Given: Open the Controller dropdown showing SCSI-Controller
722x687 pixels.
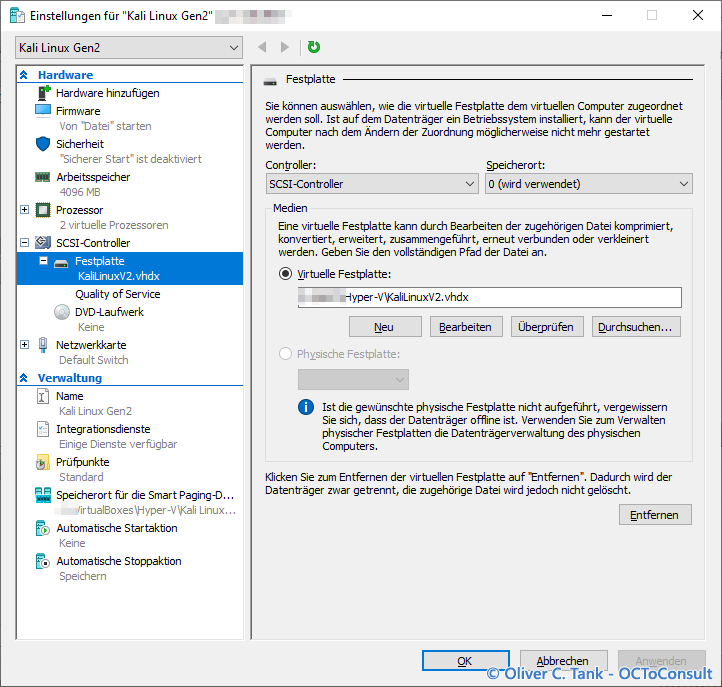Looking at the screenshot, I should (372, 184).
